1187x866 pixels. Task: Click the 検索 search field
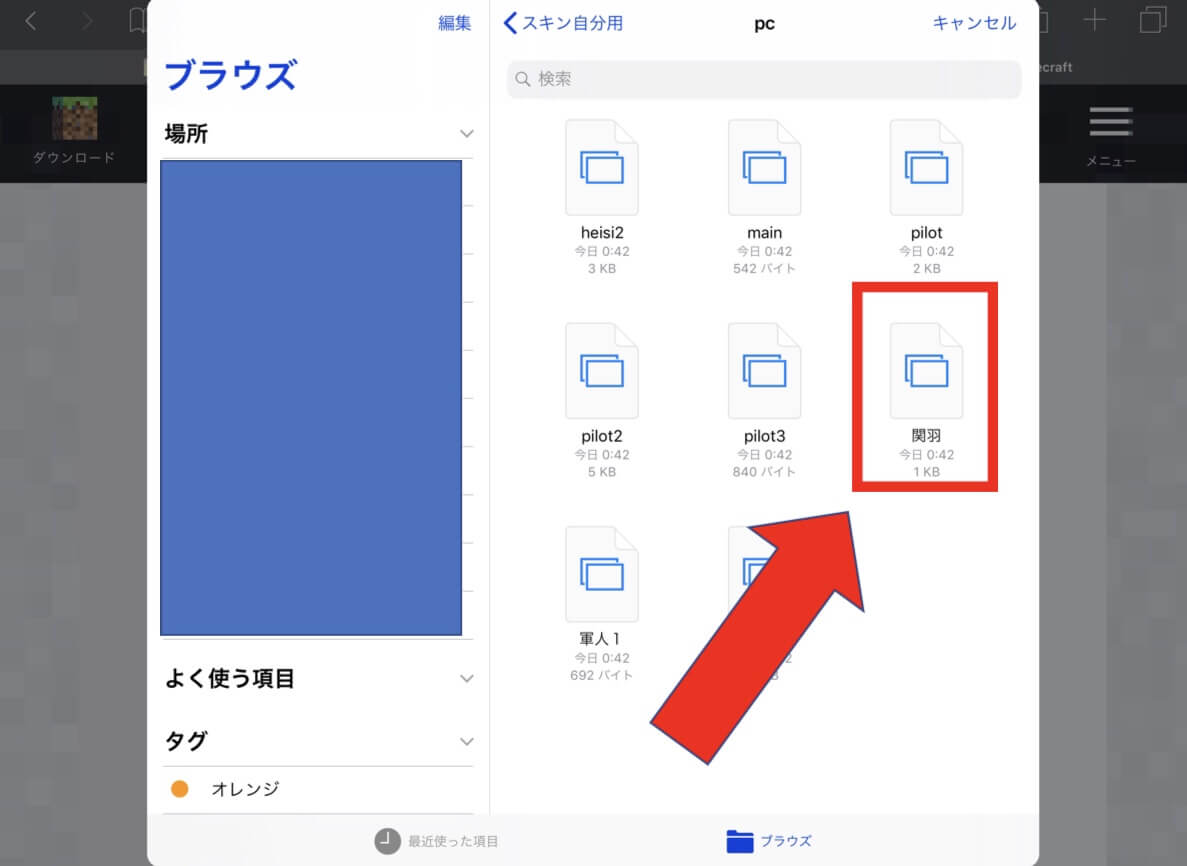point(764,79)
